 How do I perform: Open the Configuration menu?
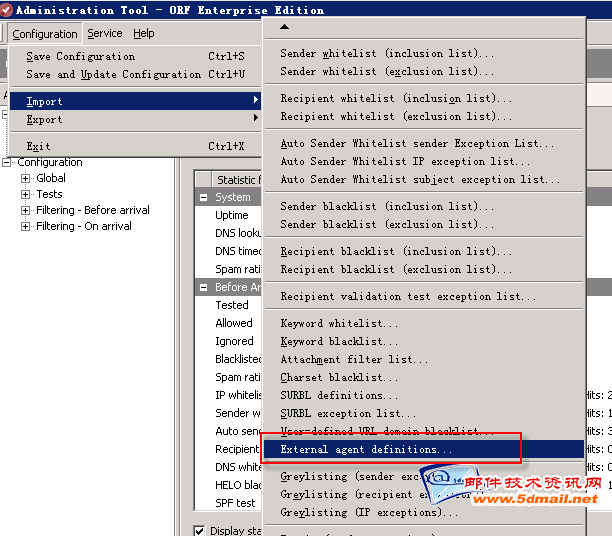click(44, 34)
